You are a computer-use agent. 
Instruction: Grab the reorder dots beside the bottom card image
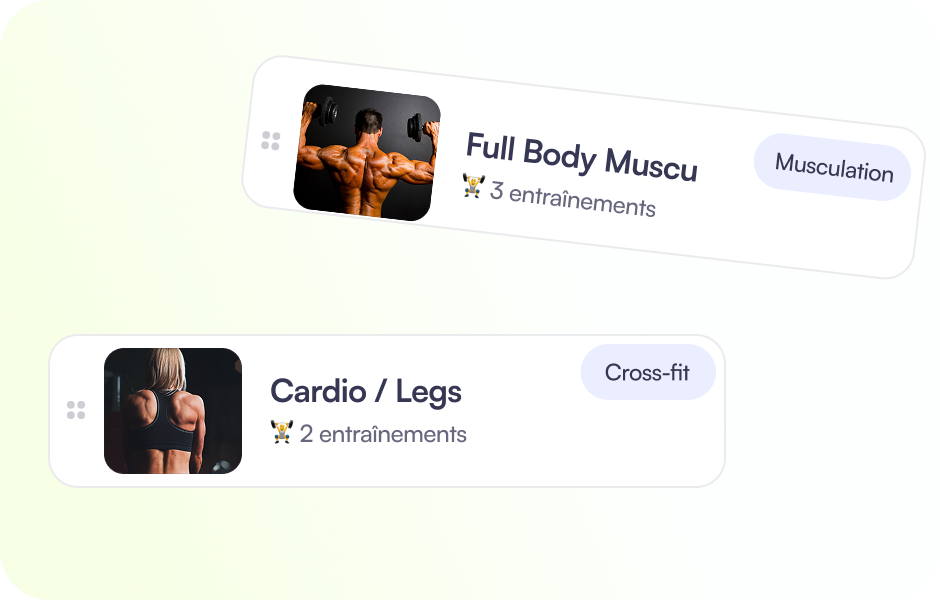click(x=76, y=408)
